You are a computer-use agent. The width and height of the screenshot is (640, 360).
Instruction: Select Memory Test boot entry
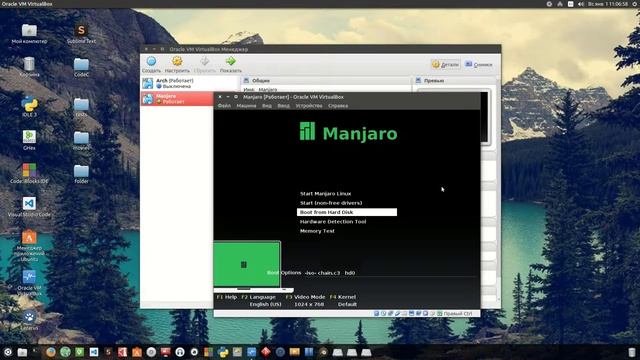(317, 231)
